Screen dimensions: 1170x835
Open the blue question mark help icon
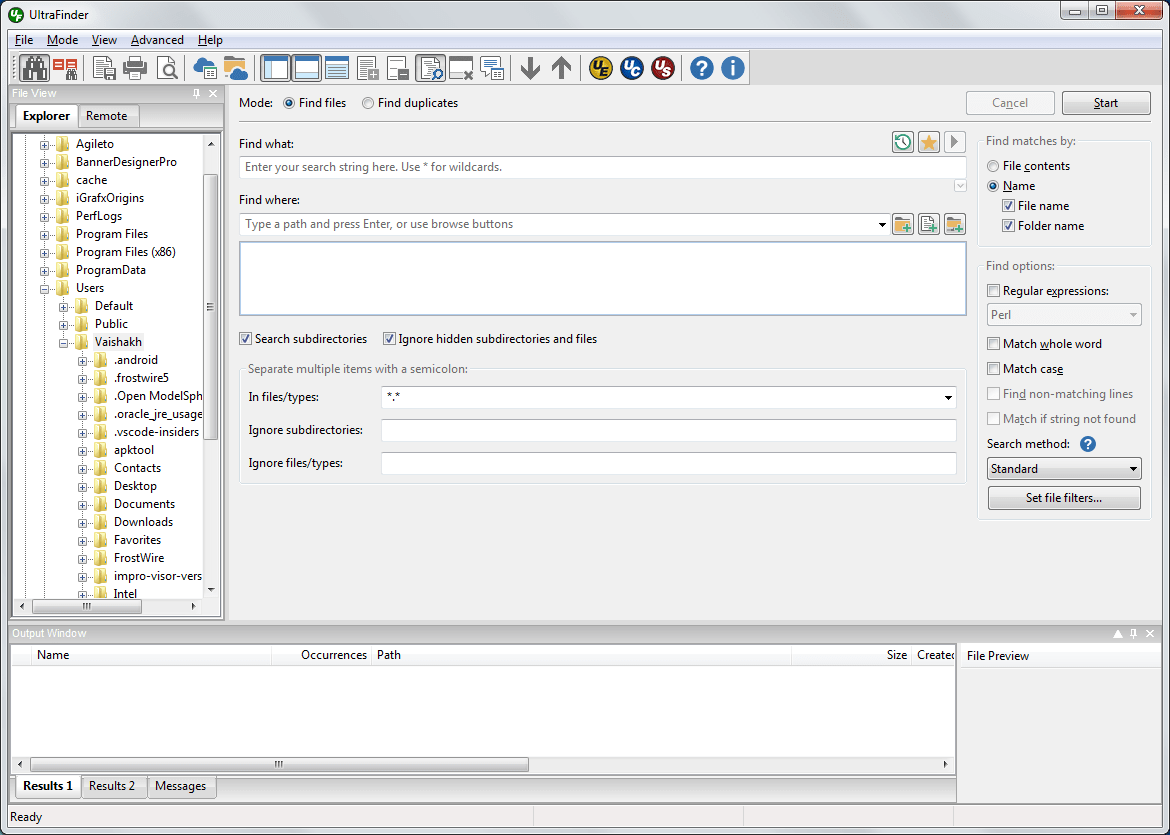701,68
